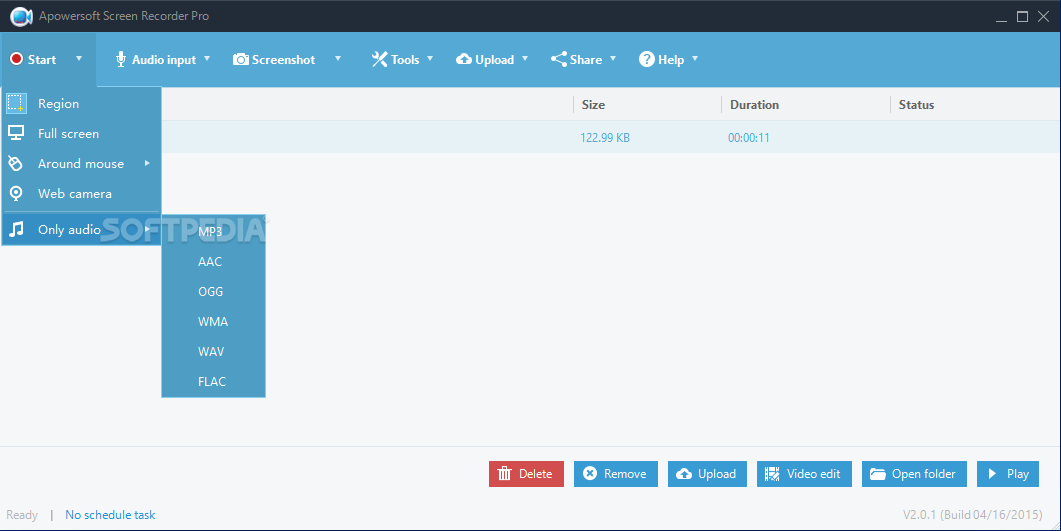Select WAV audio format
1061x531 pixels.
pyautogui.click(x=213, y=352)
